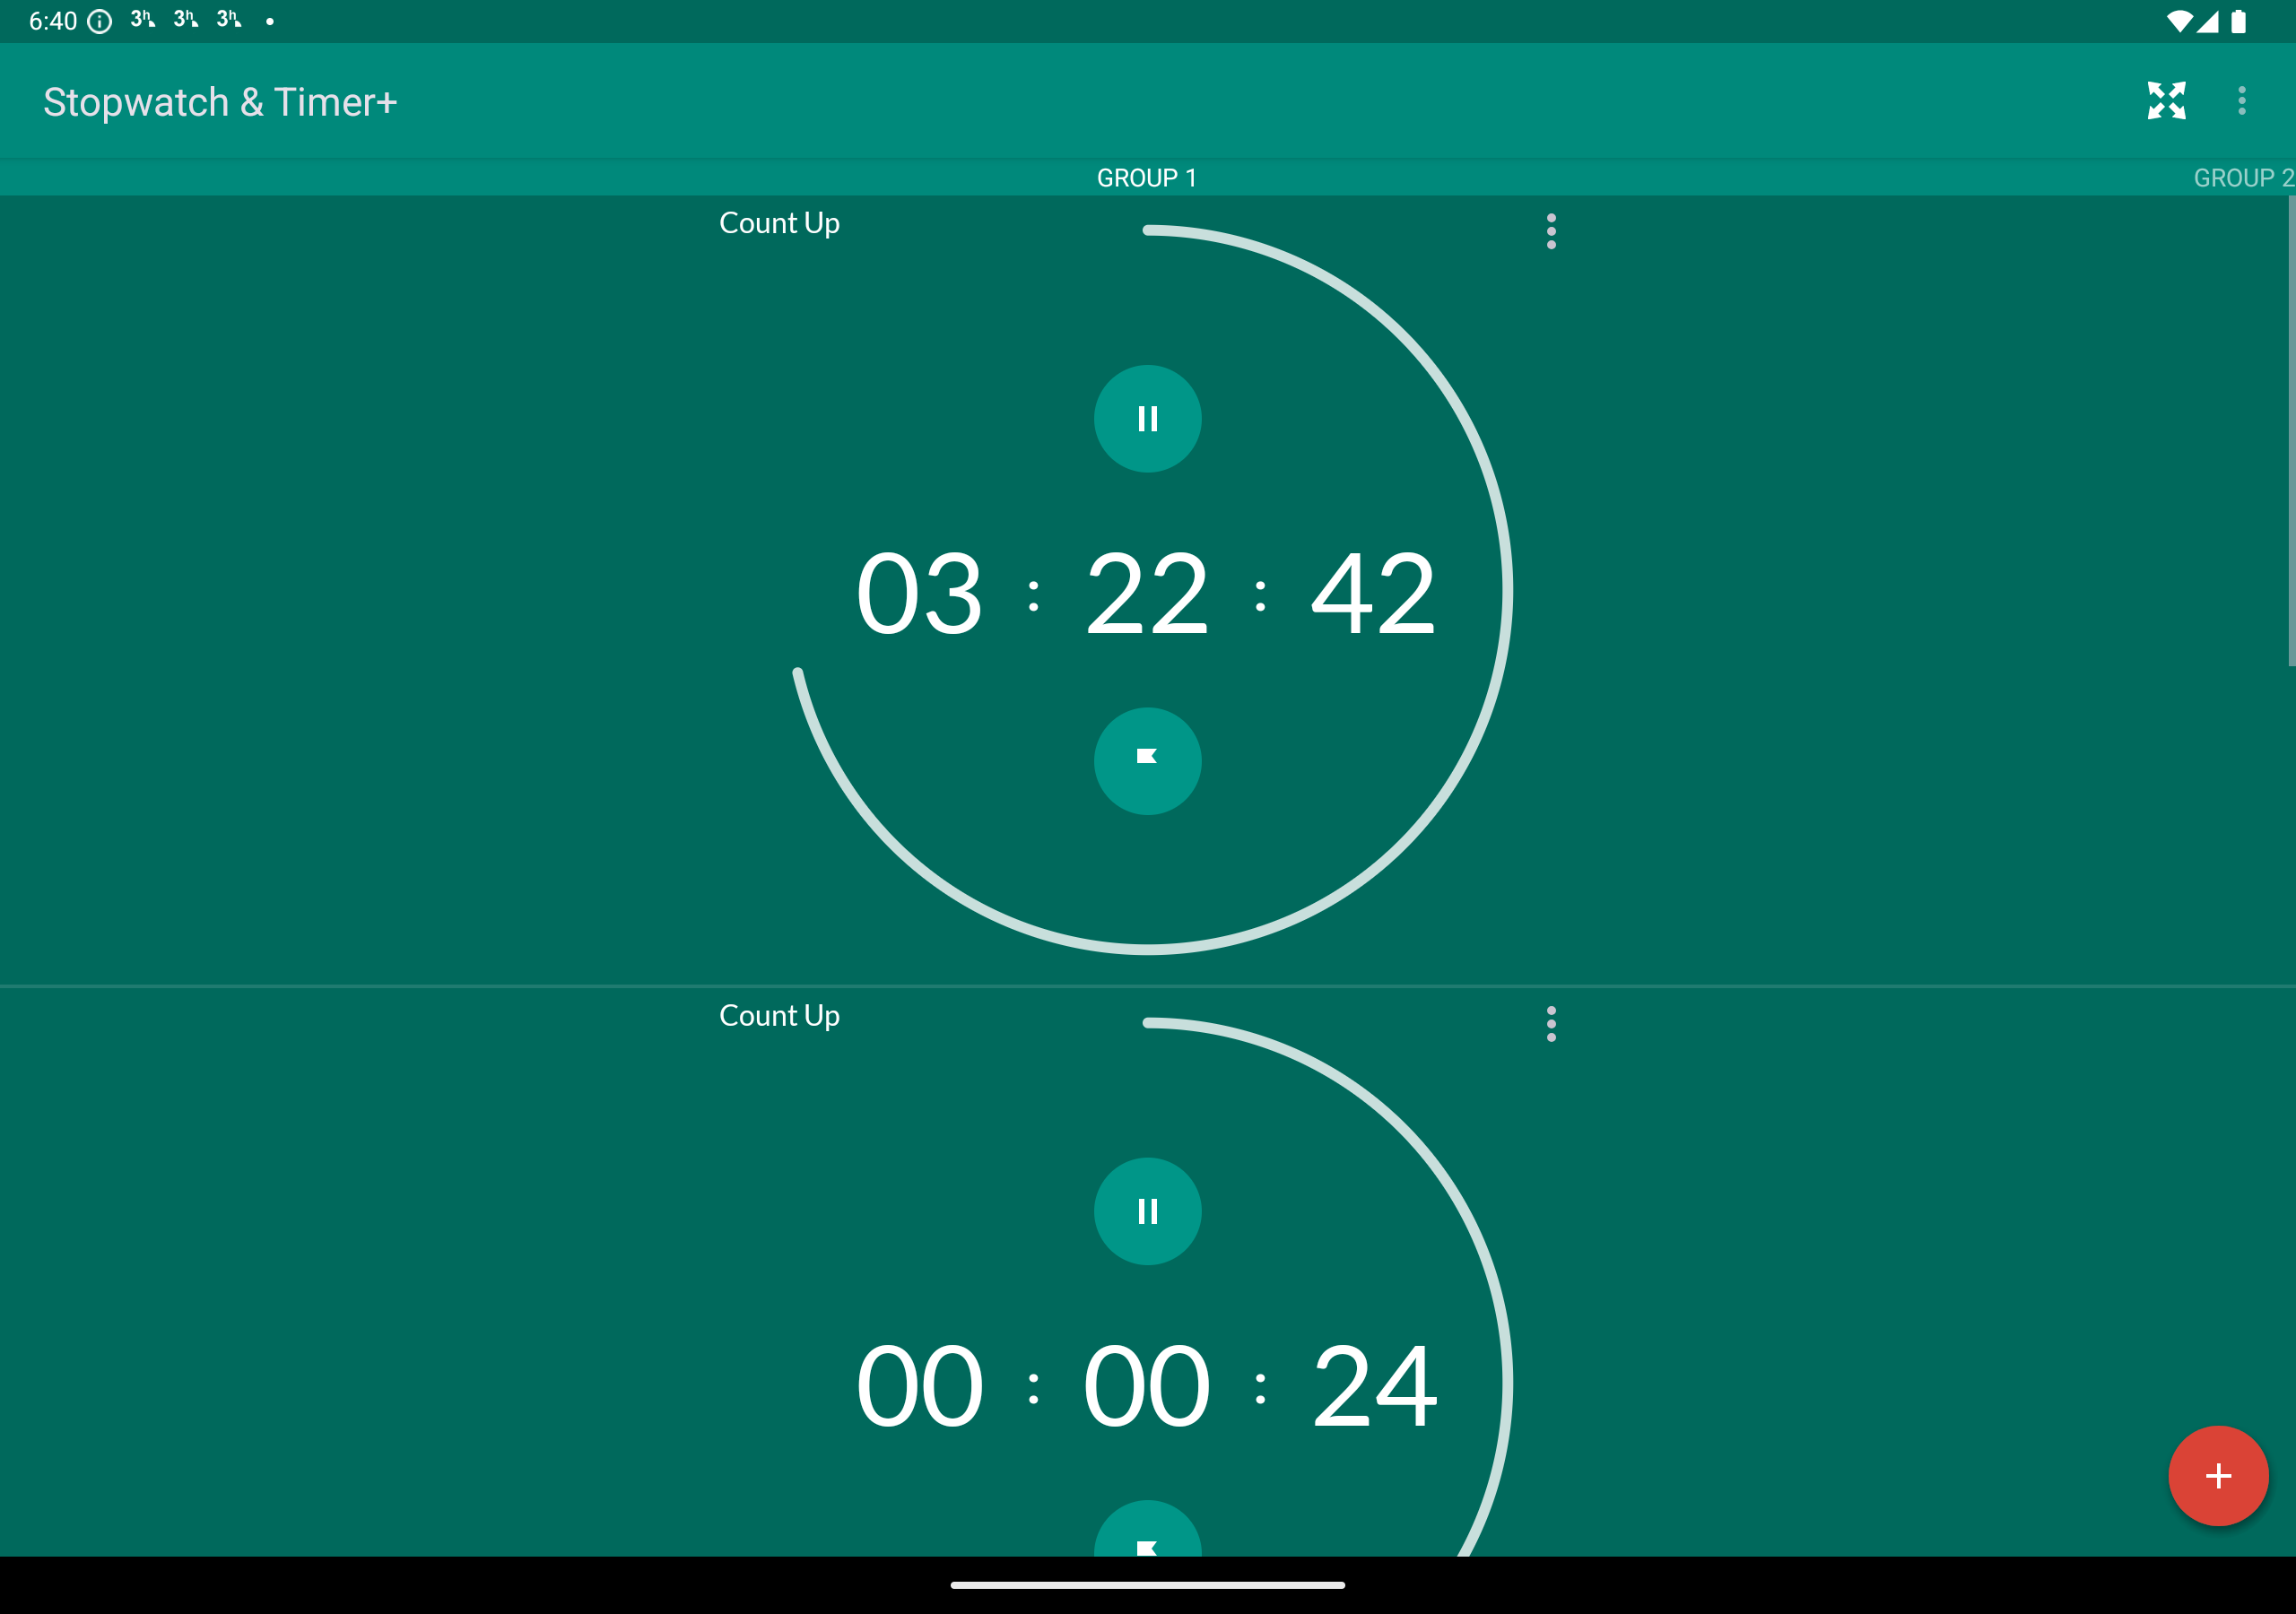Tap the Wi-Fi status icon
The width and height of the screenshot is (2296, 1614).
(2179, 21)
